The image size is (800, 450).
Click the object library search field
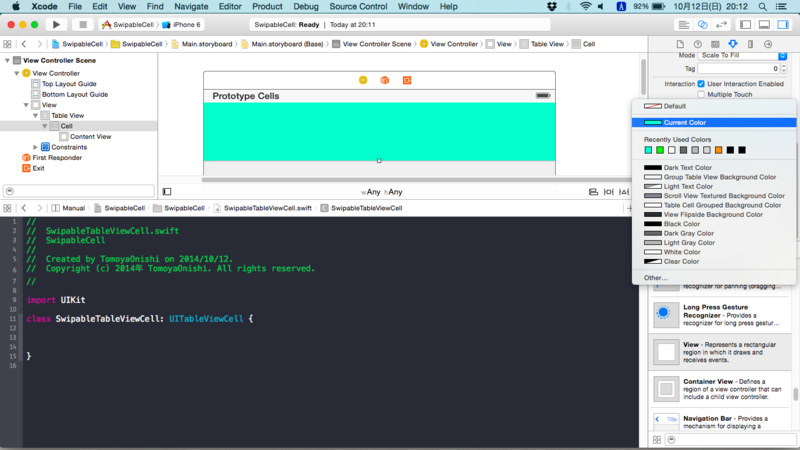(x=731, y=440)
